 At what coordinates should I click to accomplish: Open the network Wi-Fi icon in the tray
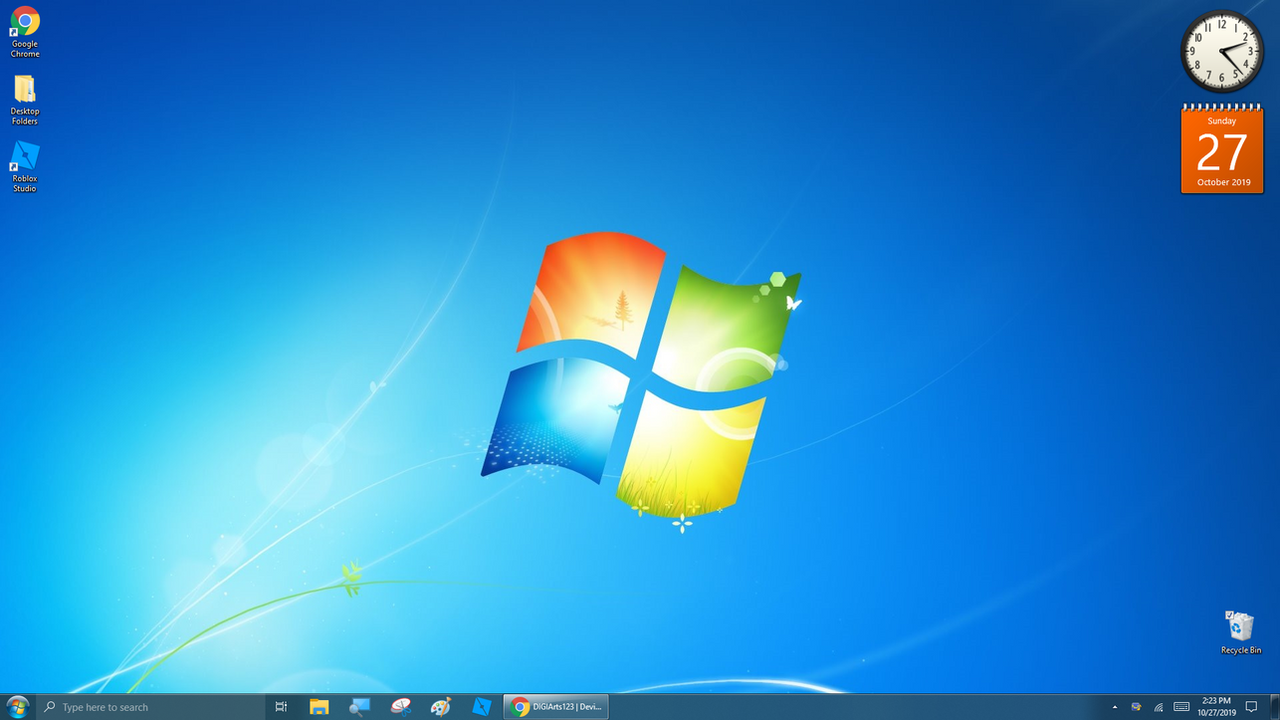pyautogui.click(x=1158, y=707)
